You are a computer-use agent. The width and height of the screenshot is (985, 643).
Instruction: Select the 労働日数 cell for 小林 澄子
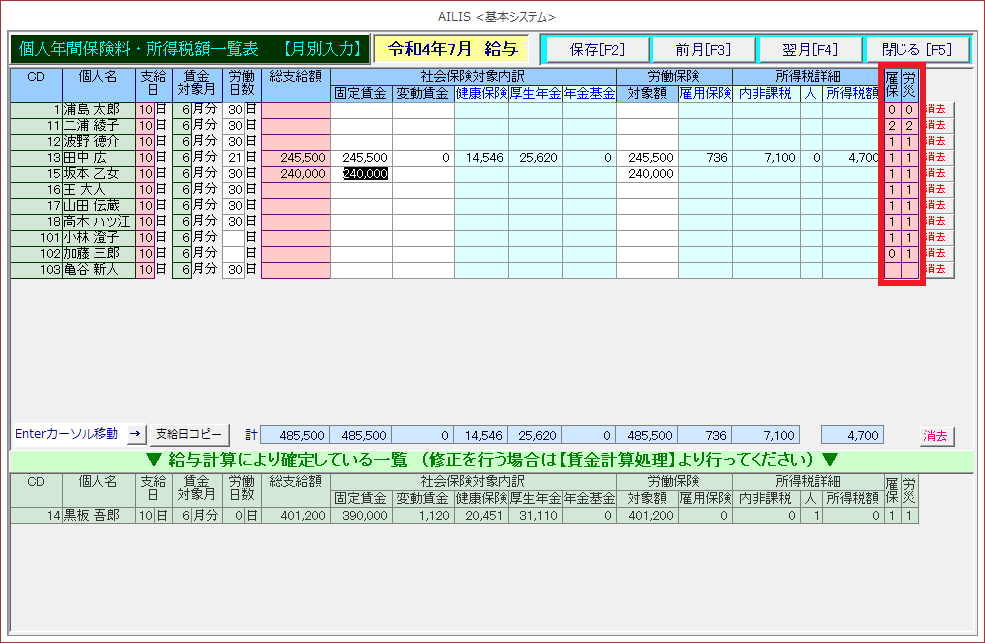(x=233, y=238)
